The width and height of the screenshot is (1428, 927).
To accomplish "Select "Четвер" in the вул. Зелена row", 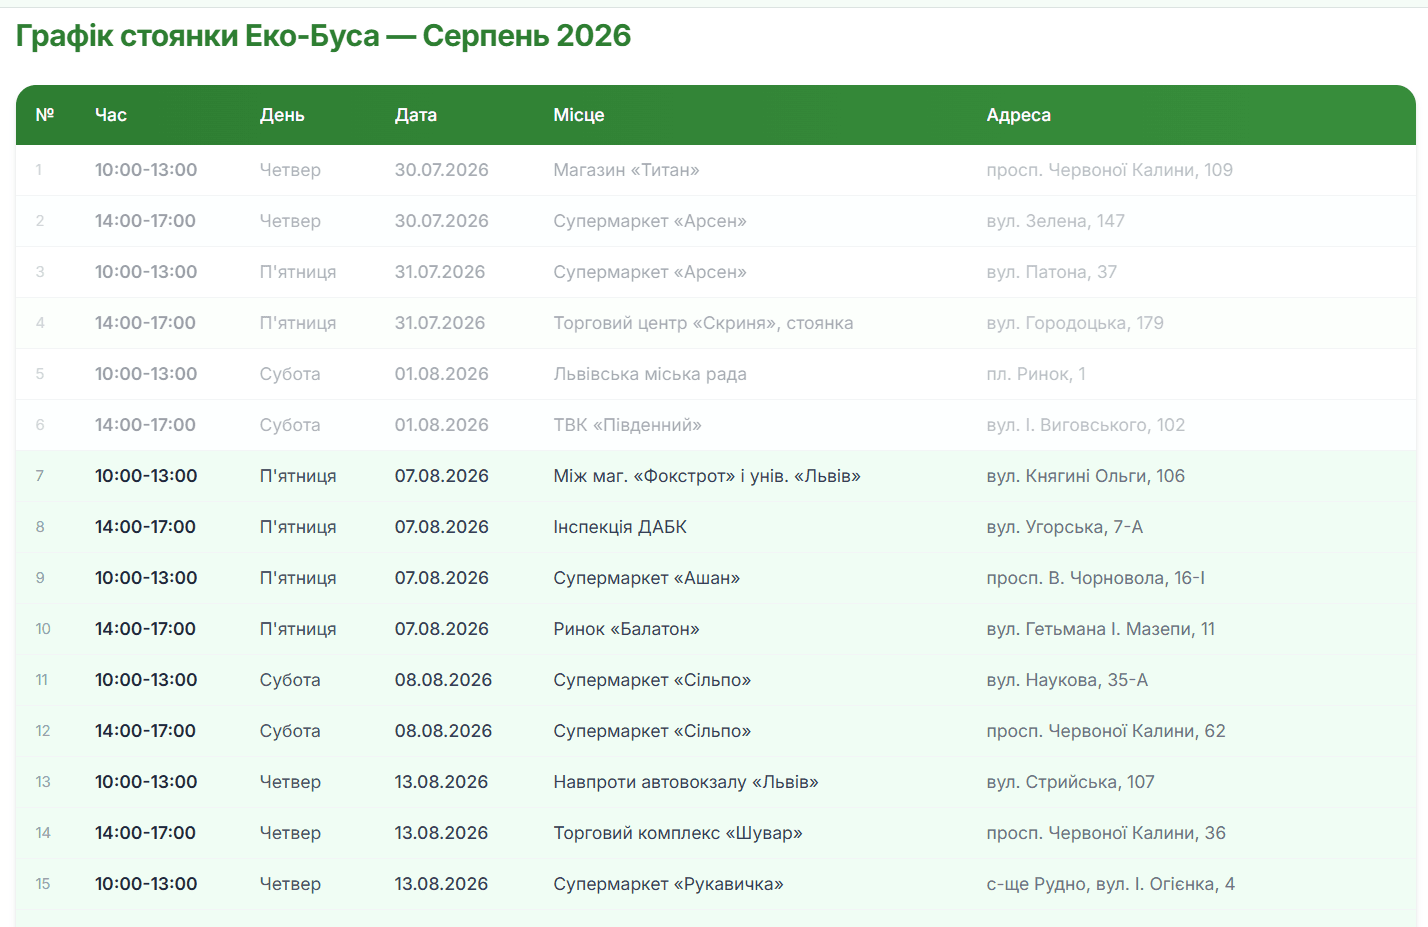I will tap(290, 221).
